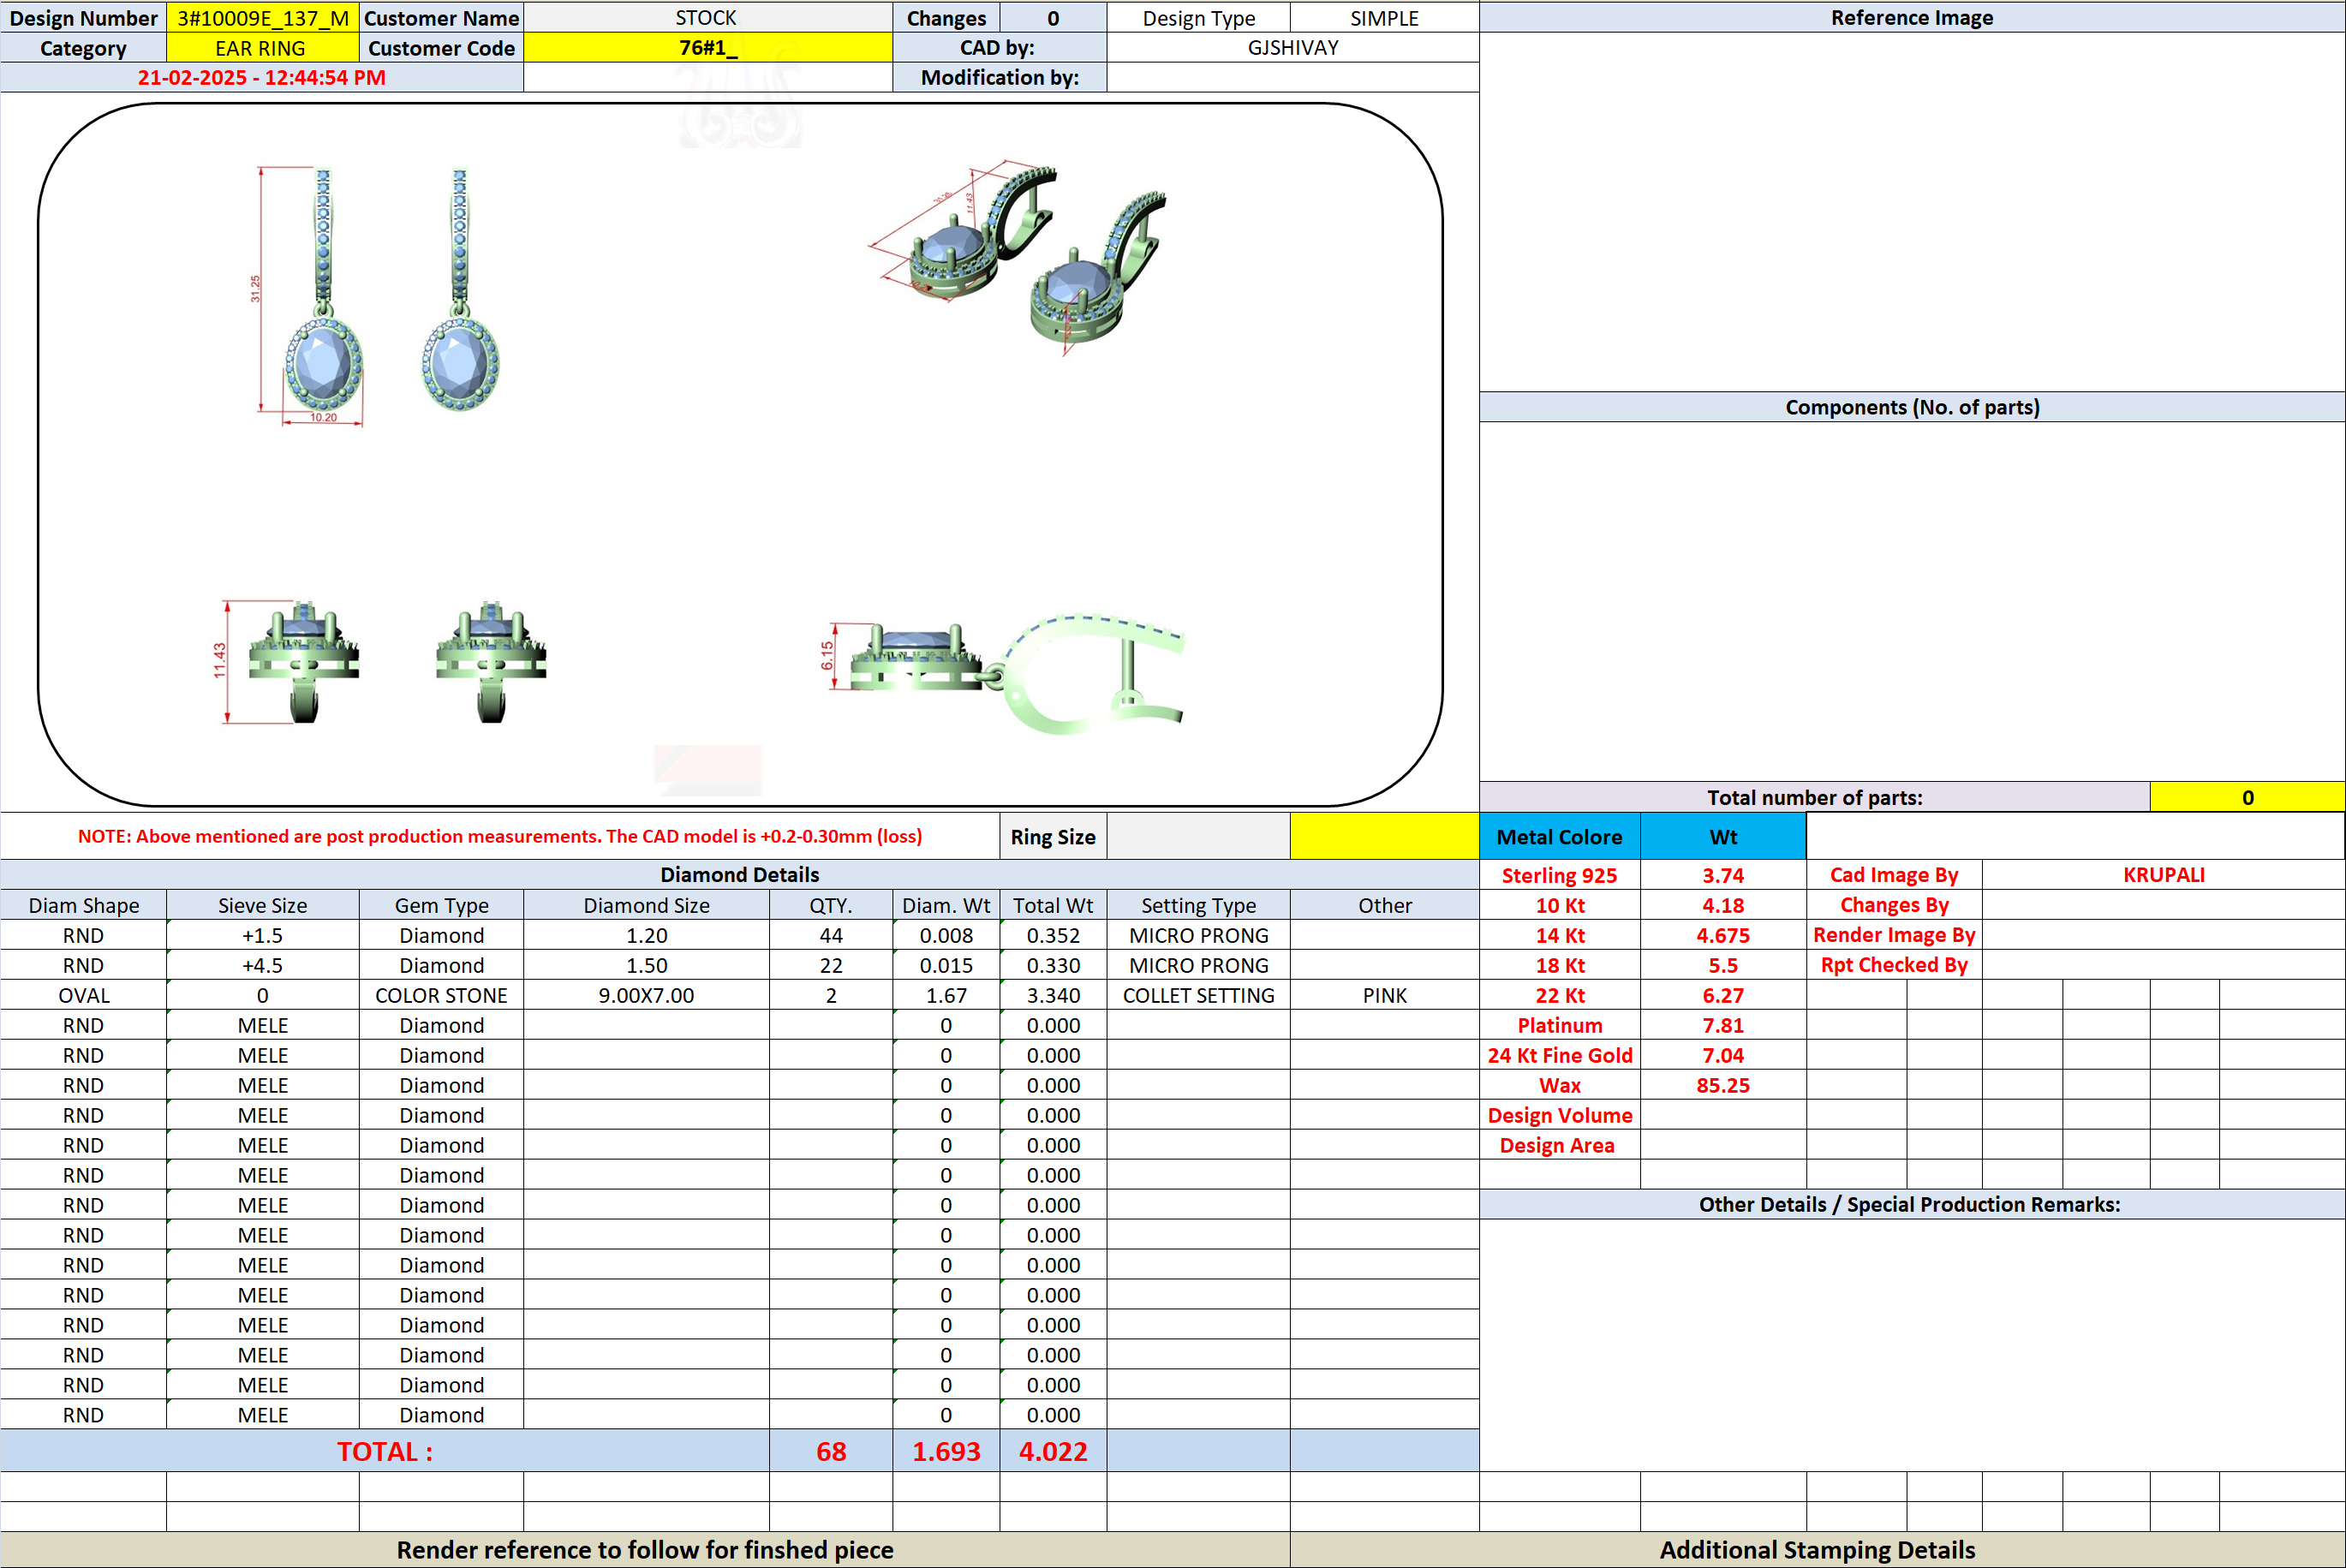Select the Sieve Size column header
This screenshot has height=1568, width=2346.
[x=263, y=905]
